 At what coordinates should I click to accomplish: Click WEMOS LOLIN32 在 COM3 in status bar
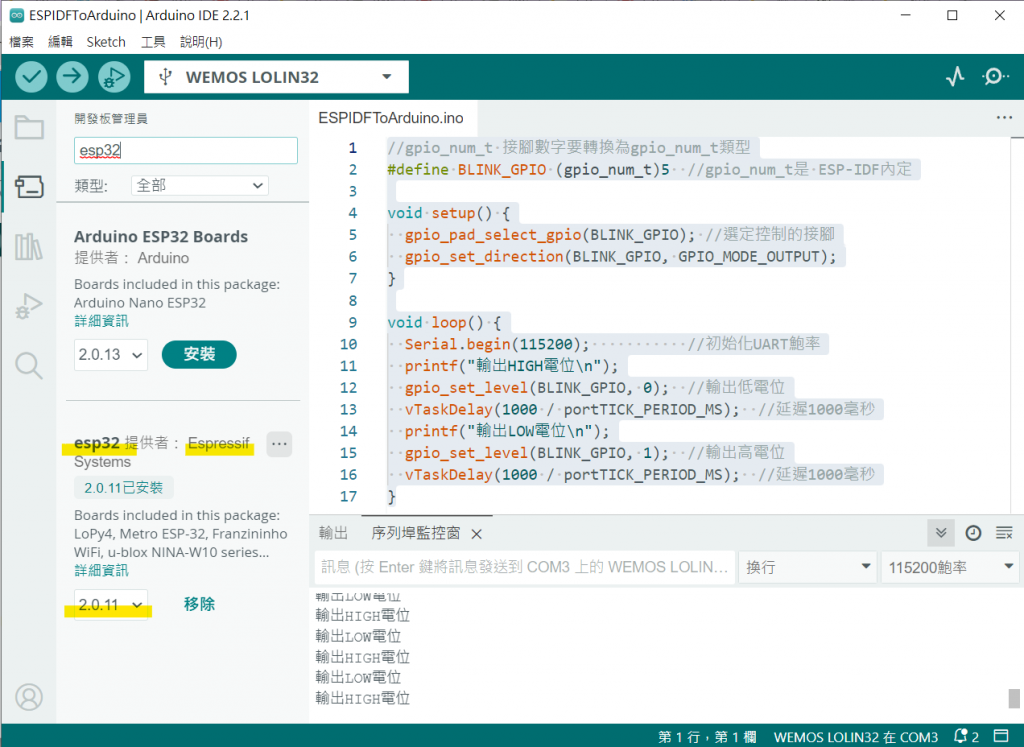tap(856, 737)
